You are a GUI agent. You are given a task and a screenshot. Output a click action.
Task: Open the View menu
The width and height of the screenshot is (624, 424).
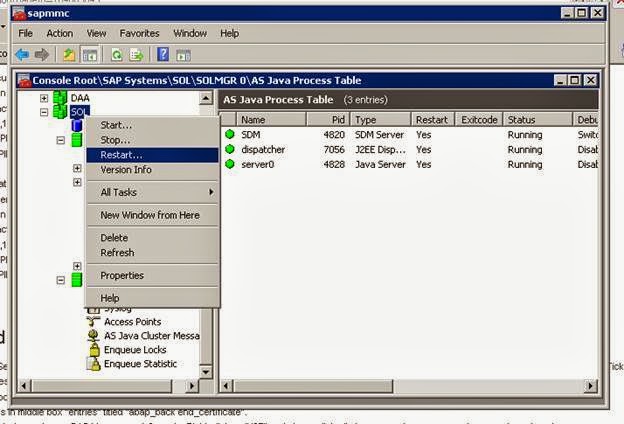click(x=96, y=33)
